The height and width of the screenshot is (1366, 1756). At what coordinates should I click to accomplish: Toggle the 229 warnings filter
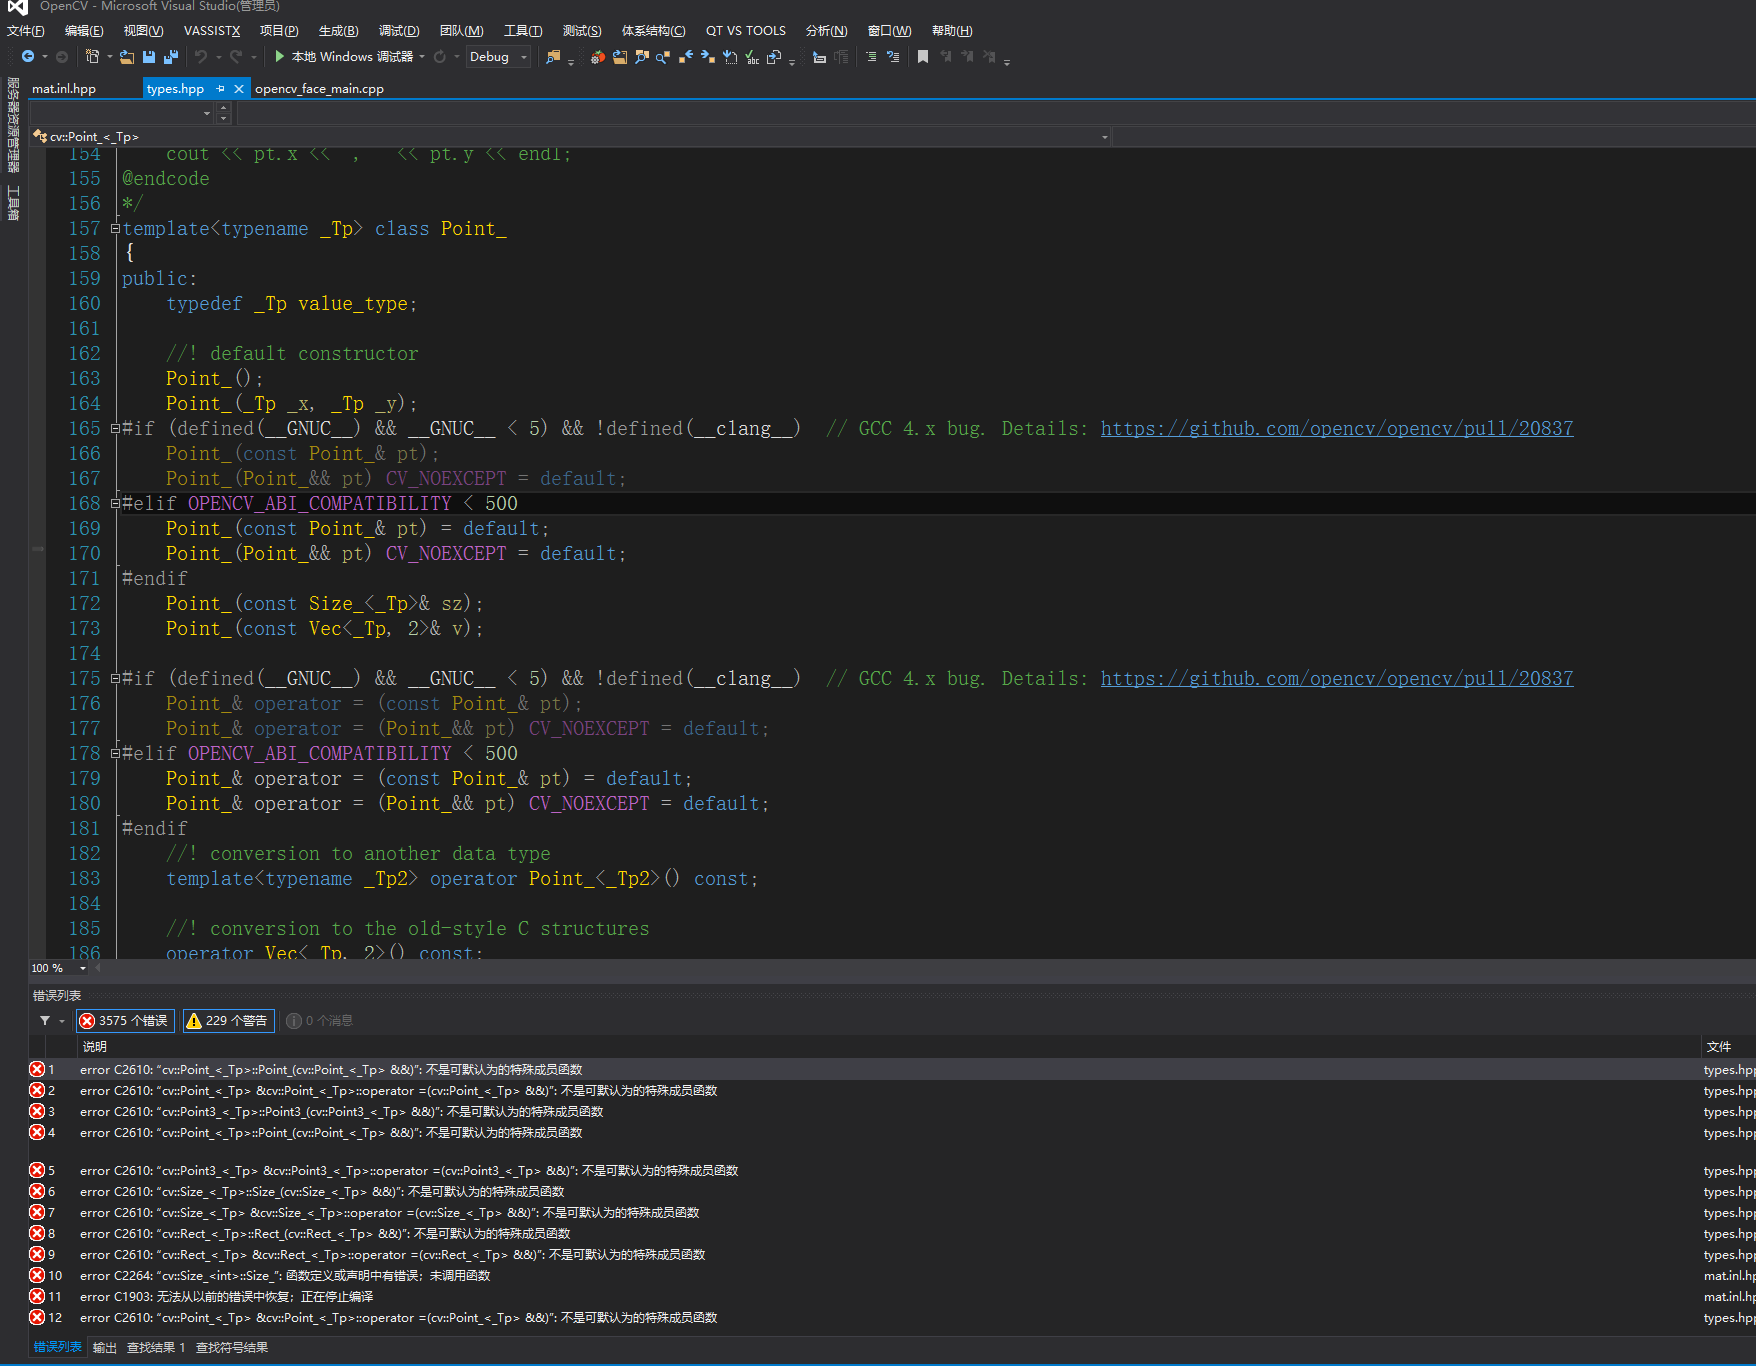click(228, 1021)
